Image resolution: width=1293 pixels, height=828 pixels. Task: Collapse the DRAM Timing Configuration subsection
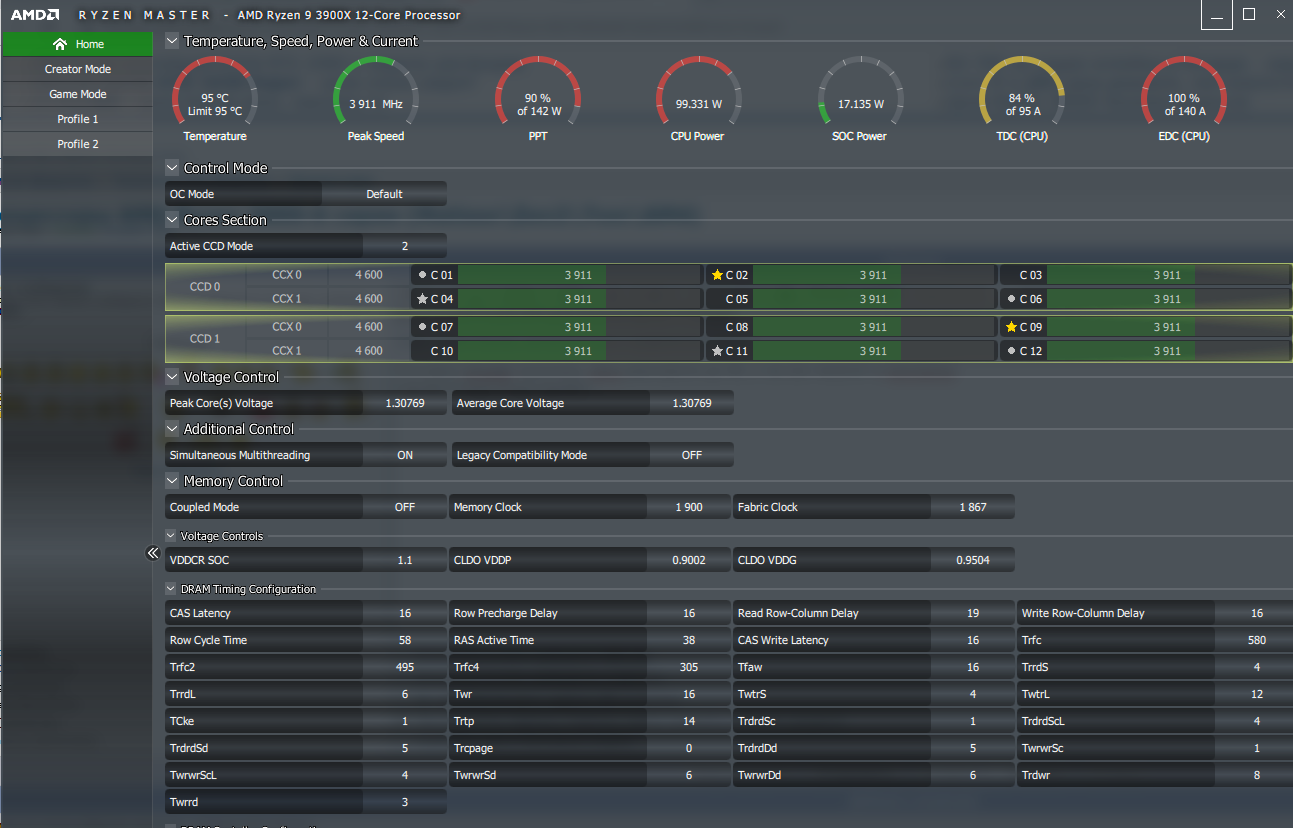(x=171, y=589)
